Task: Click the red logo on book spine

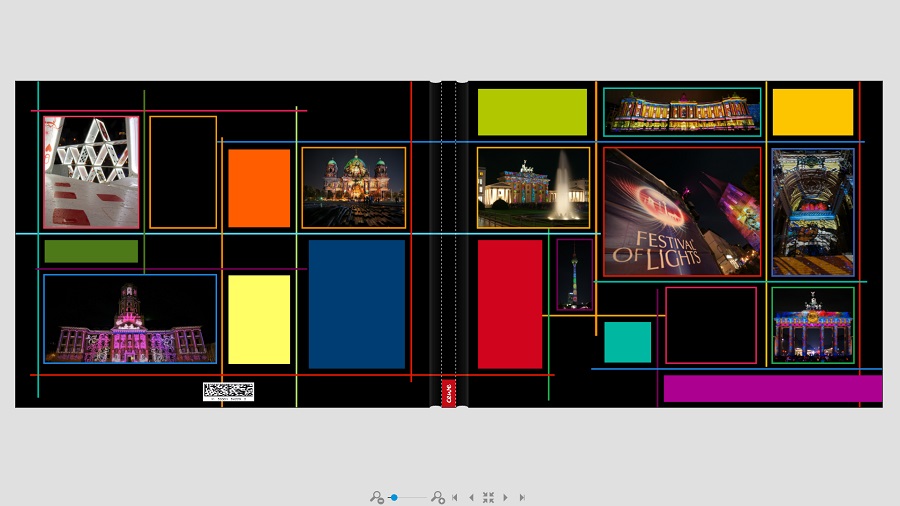Action: 448,393
